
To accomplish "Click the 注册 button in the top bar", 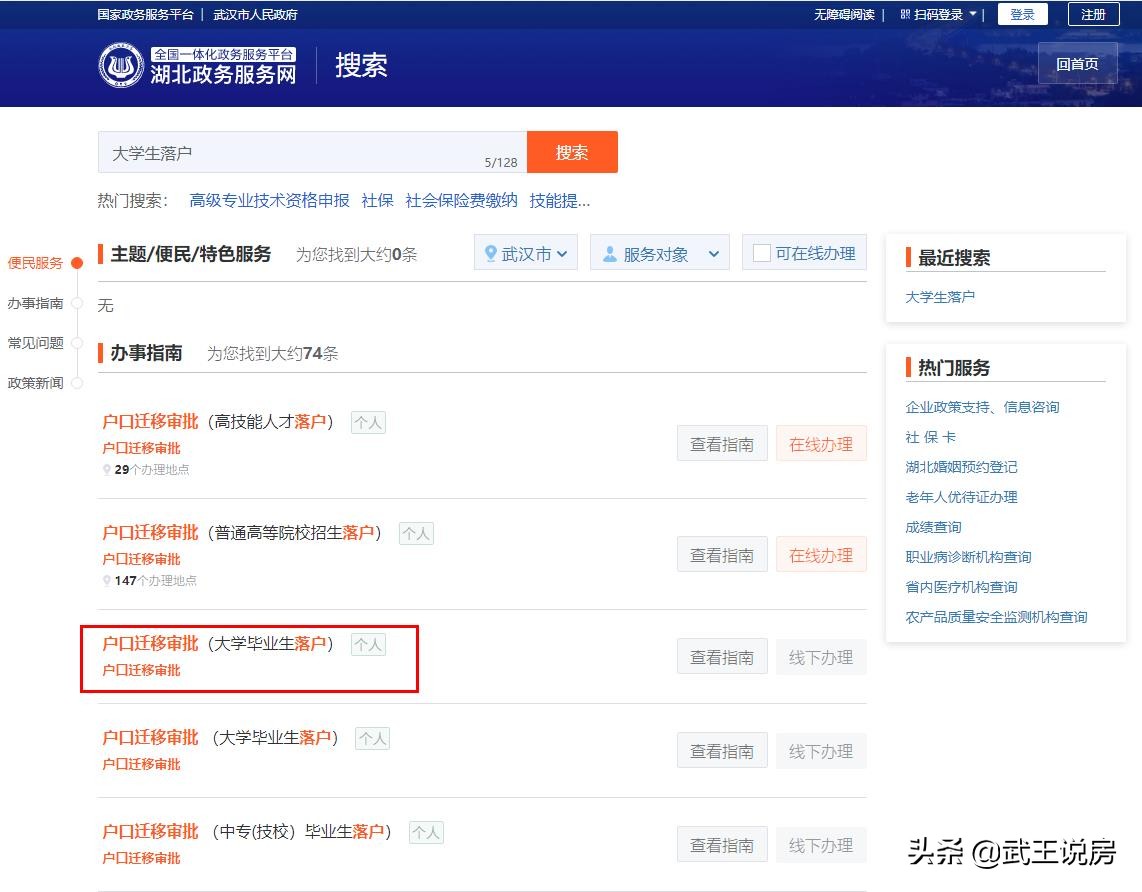I will (x=1093, y=14).
